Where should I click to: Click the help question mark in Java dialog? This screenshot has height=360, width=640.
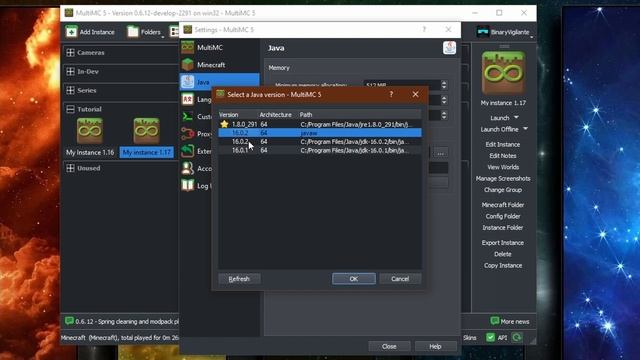[391, 94]
